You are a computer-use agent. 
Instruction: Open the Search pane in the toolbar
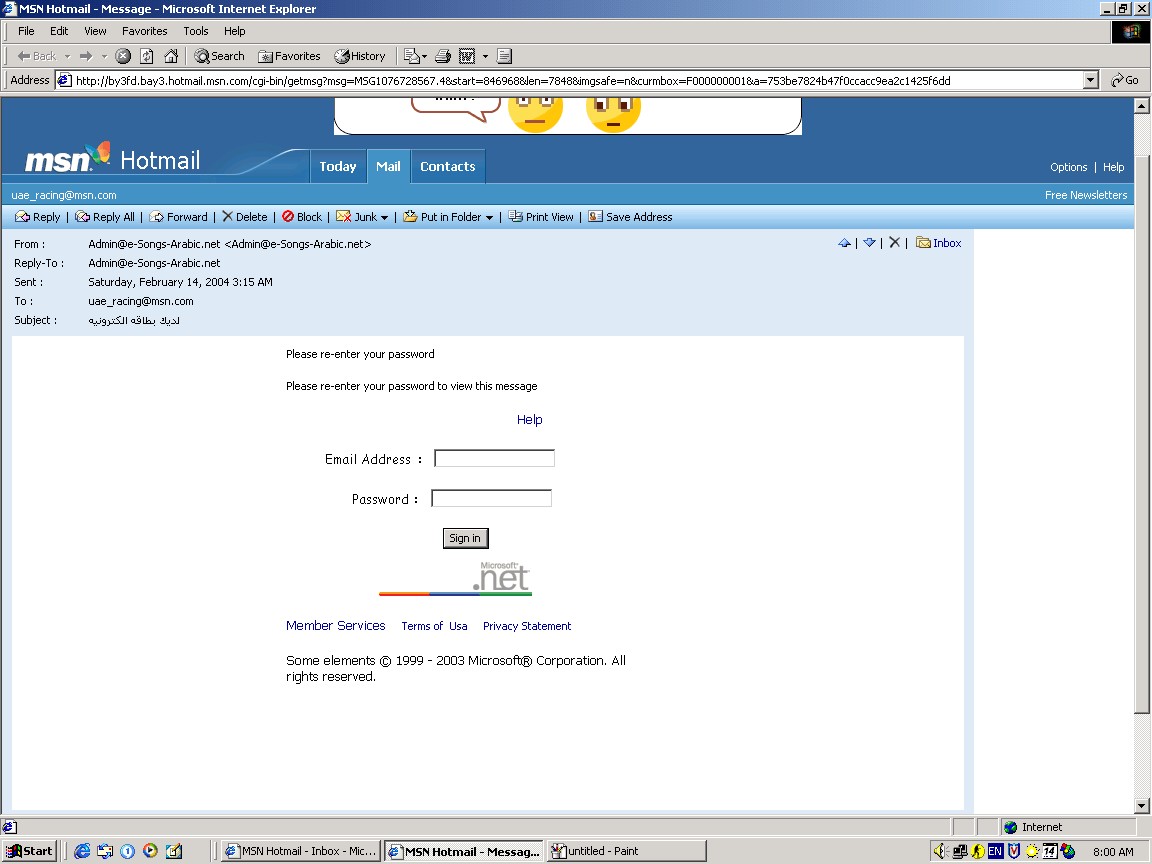[219, 56]
